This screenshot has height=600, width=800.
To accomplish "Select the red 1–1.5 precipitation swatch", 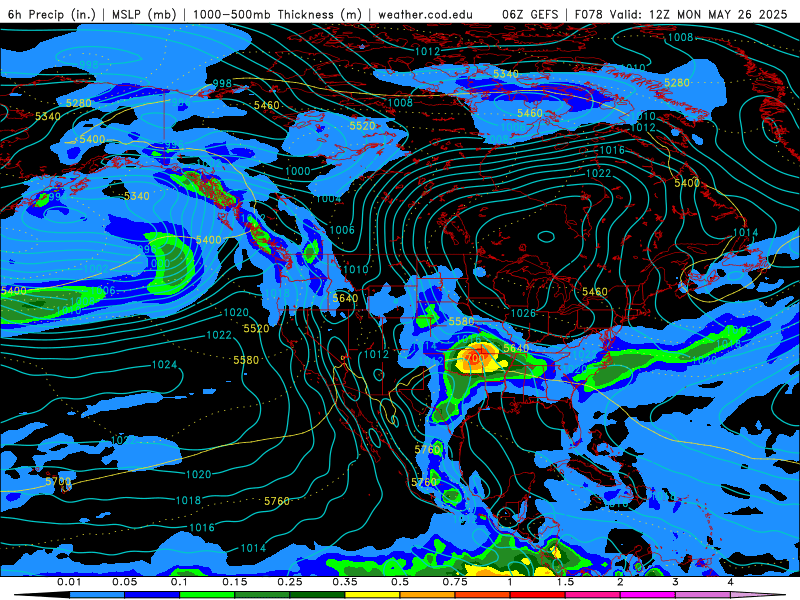I will (x=538, y=595).
